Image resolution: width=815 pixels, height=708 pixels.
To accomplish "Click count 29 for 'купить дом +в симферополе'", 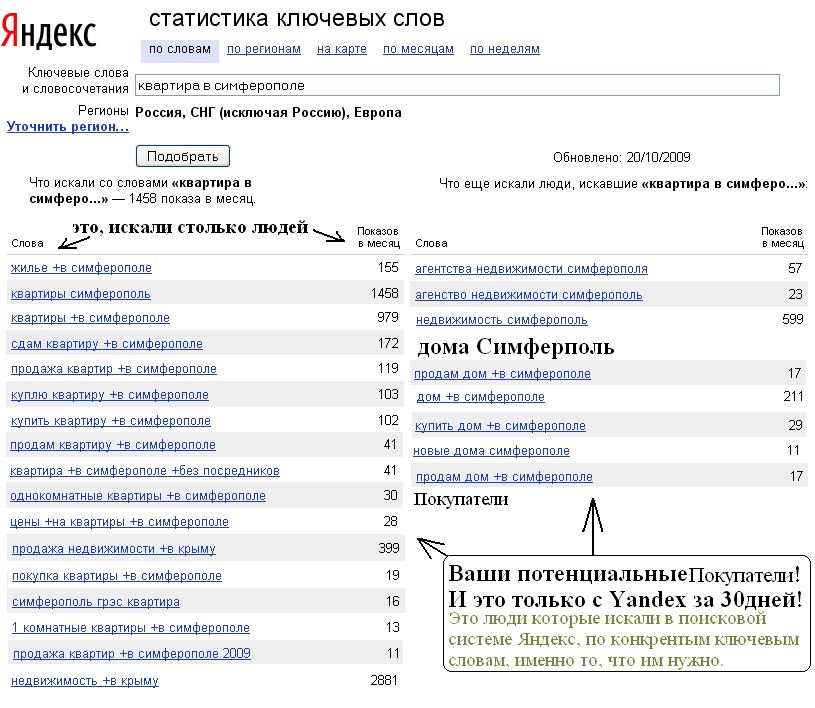I will pyautogui.click(x=795, y=426).
